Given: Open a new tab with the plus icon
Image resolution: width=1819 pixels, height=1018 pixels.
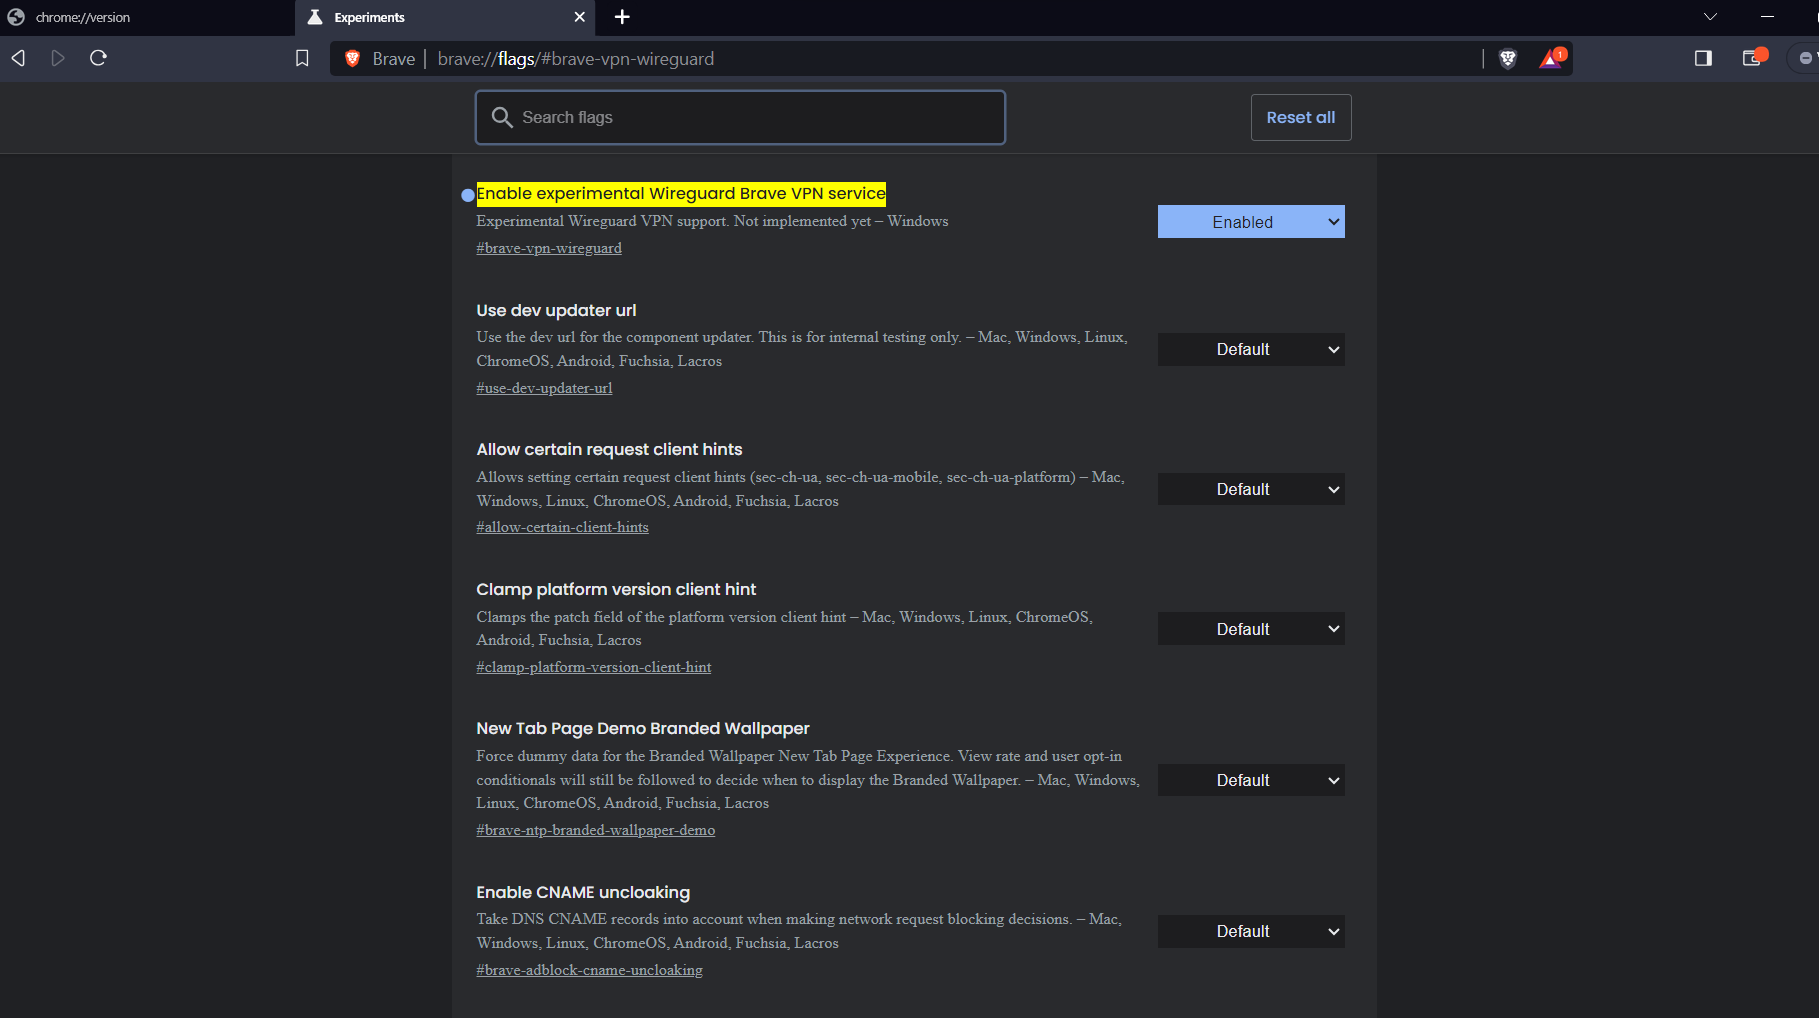Looking at the screenshot, I should click(622, 17).
